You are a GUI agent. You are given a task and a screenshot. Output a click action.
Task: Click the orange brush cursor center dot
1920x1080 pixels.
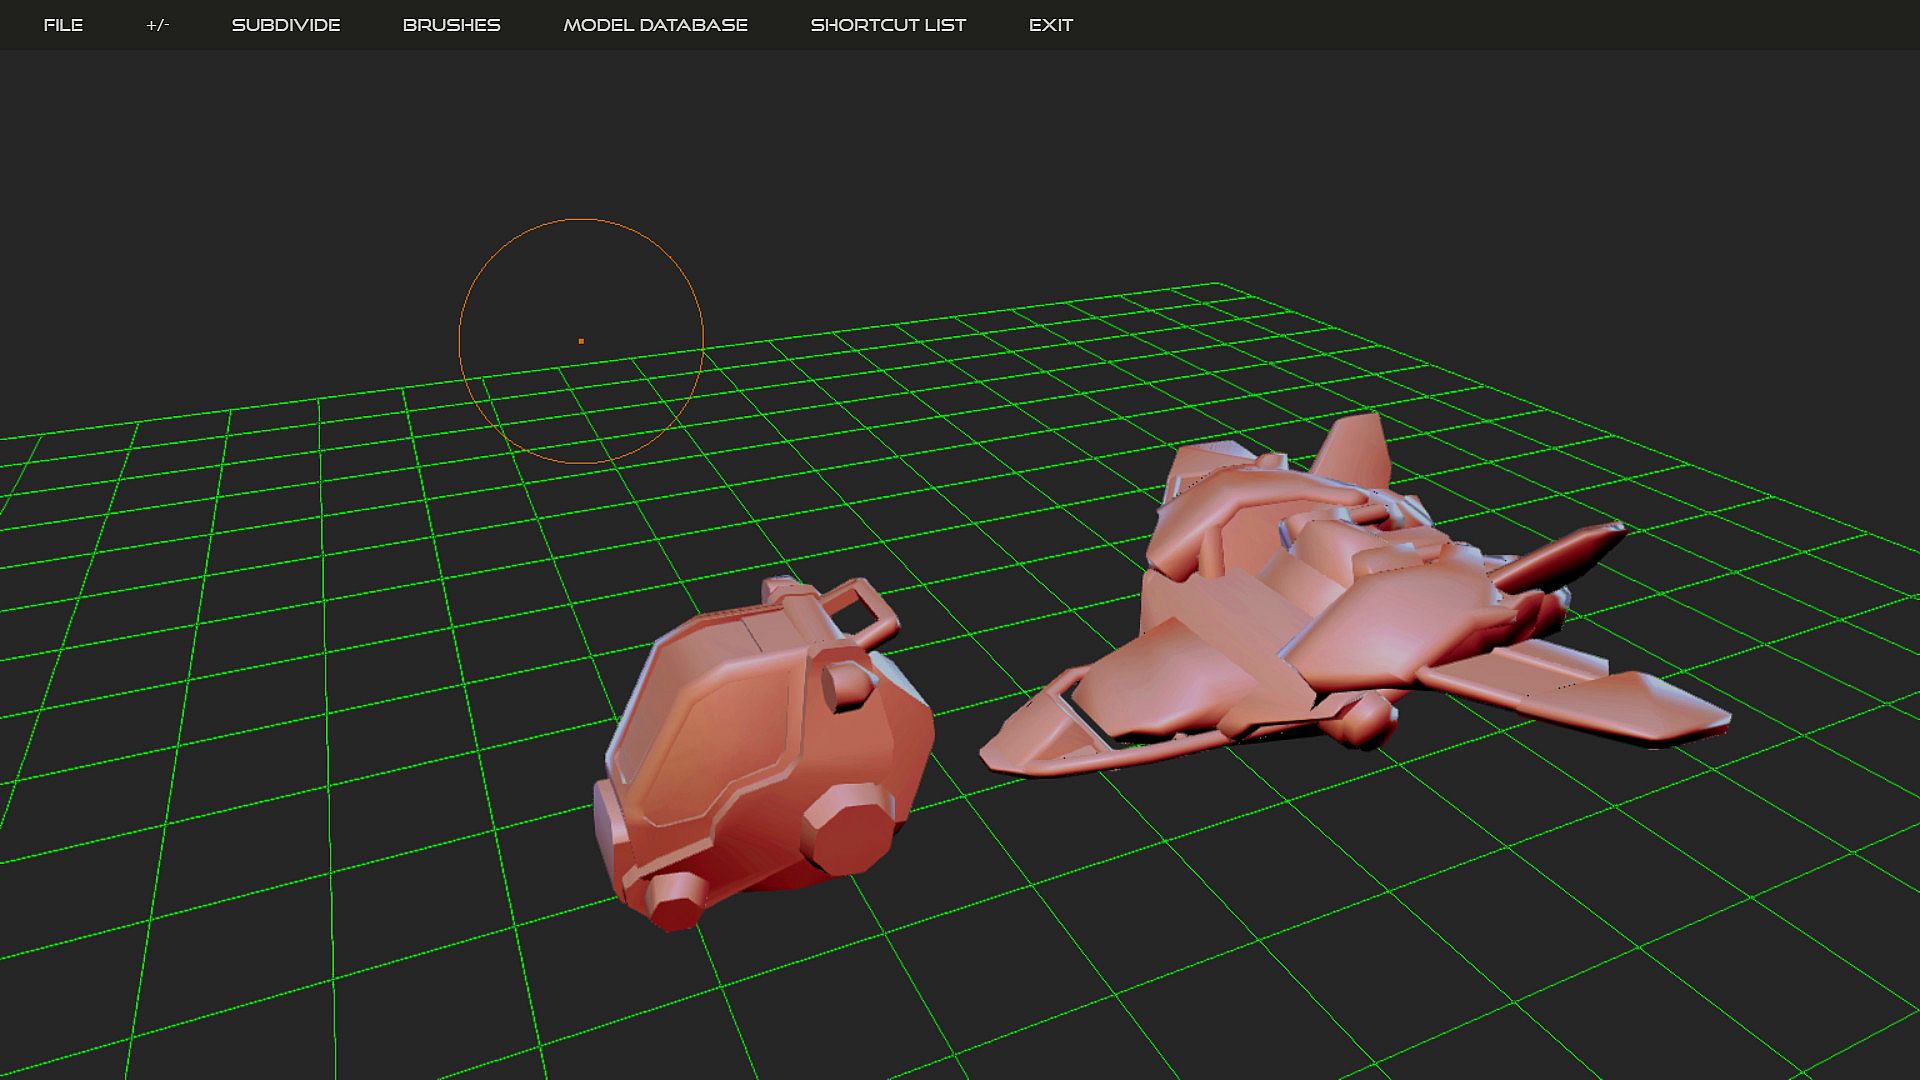581,341
